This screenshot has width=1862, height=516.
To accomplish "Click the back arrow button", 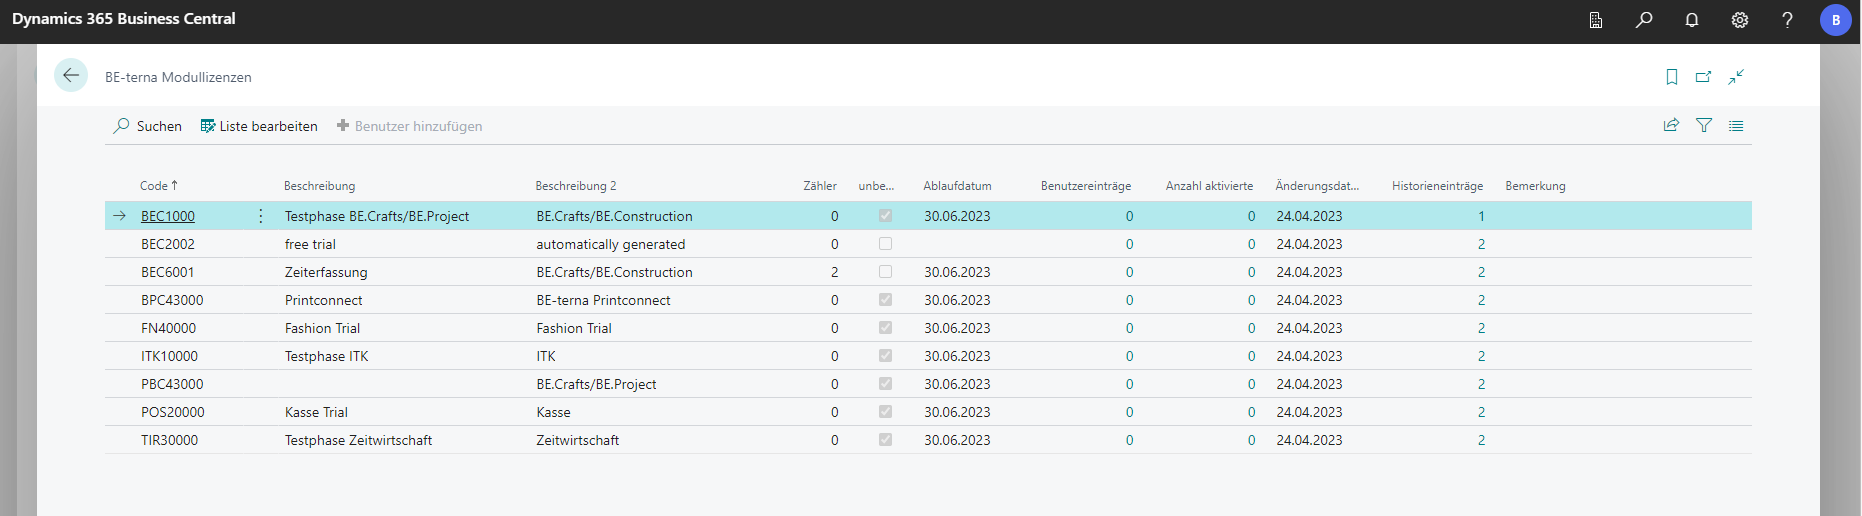I will pos(71,76).
